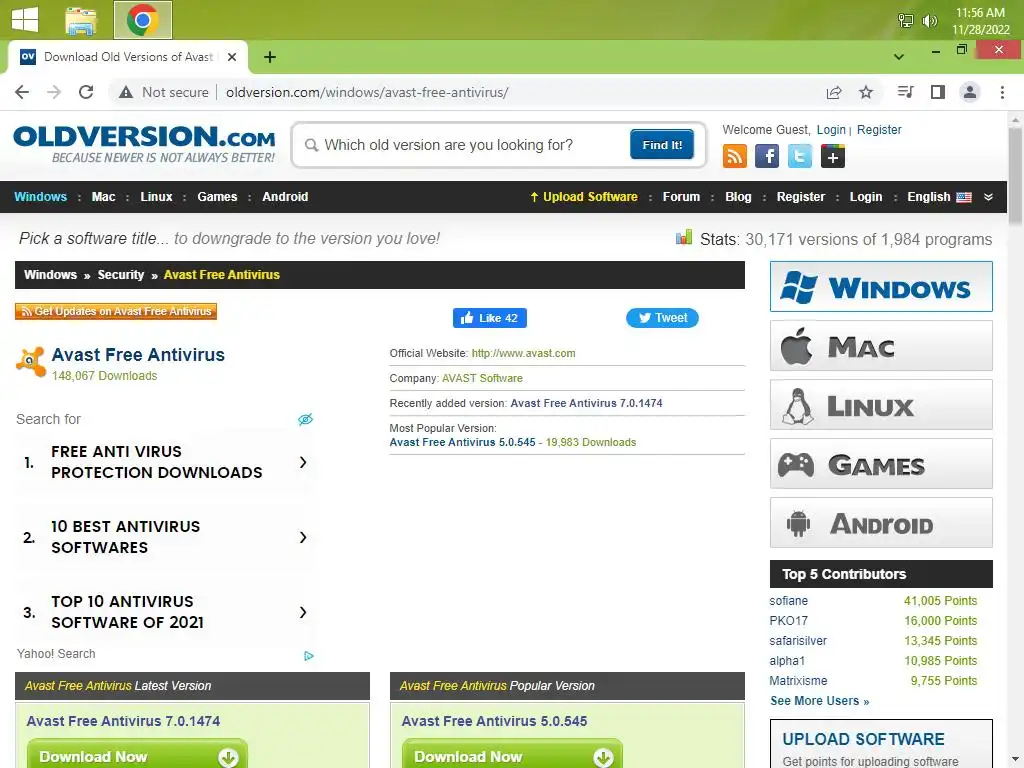Image resolution: width=1024 pixels, height=768 pixels.
Task: Open Recently added Avast Free Antivirus 7.0.1474
Action: [586, 403]
